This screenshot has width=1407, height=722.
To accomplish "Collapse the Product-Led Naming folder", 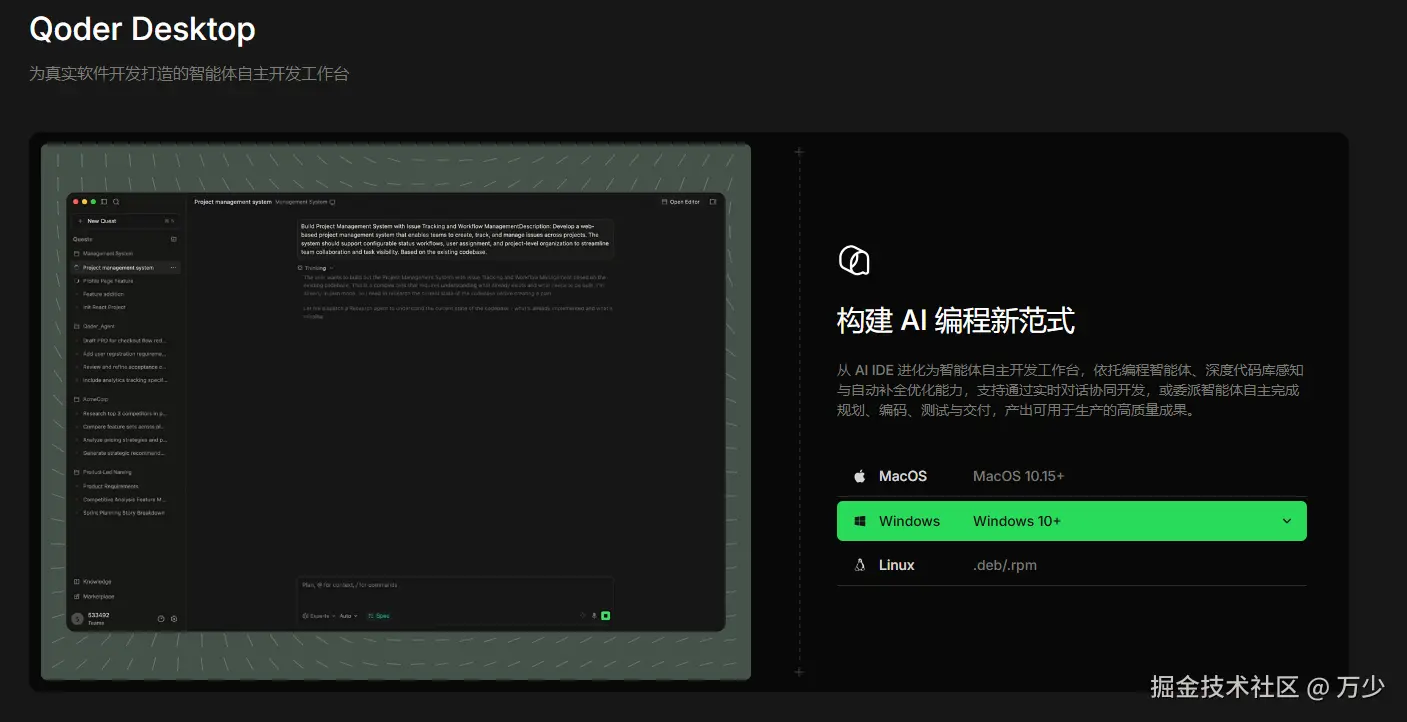I will click(x=103, y=472).
